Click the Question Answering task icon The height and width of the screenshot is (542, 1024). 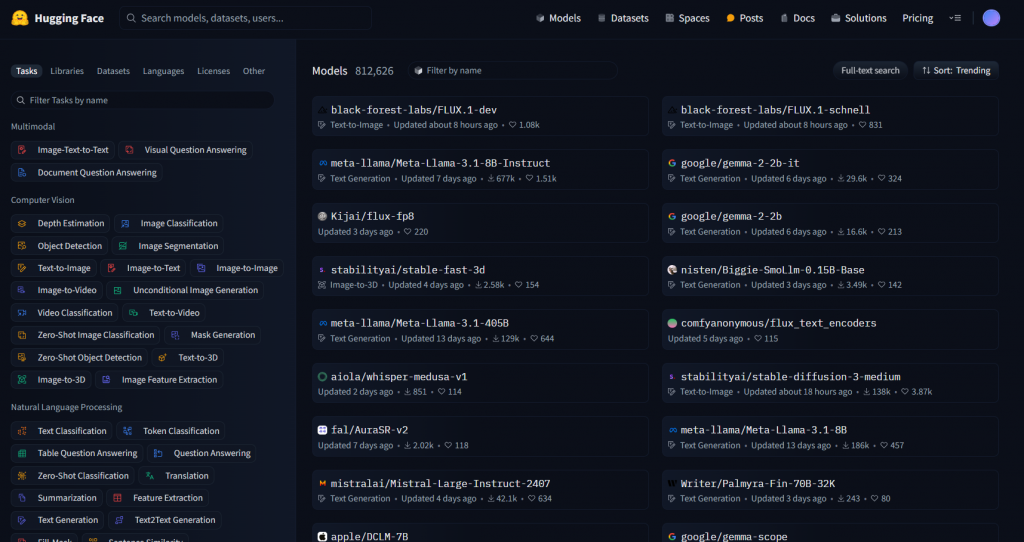158,453
